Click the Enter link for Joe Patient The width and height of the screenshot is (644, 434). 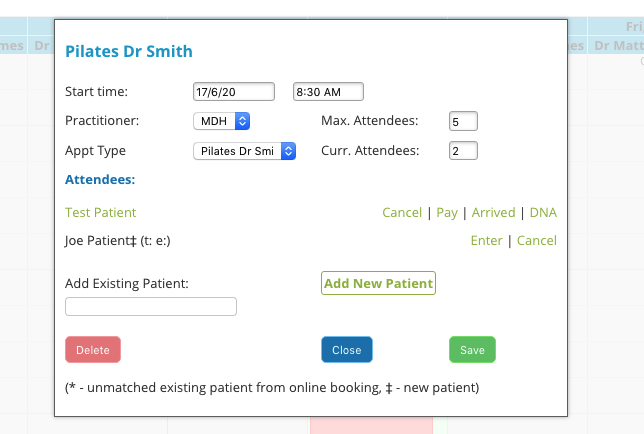click(x=486, y=240)
